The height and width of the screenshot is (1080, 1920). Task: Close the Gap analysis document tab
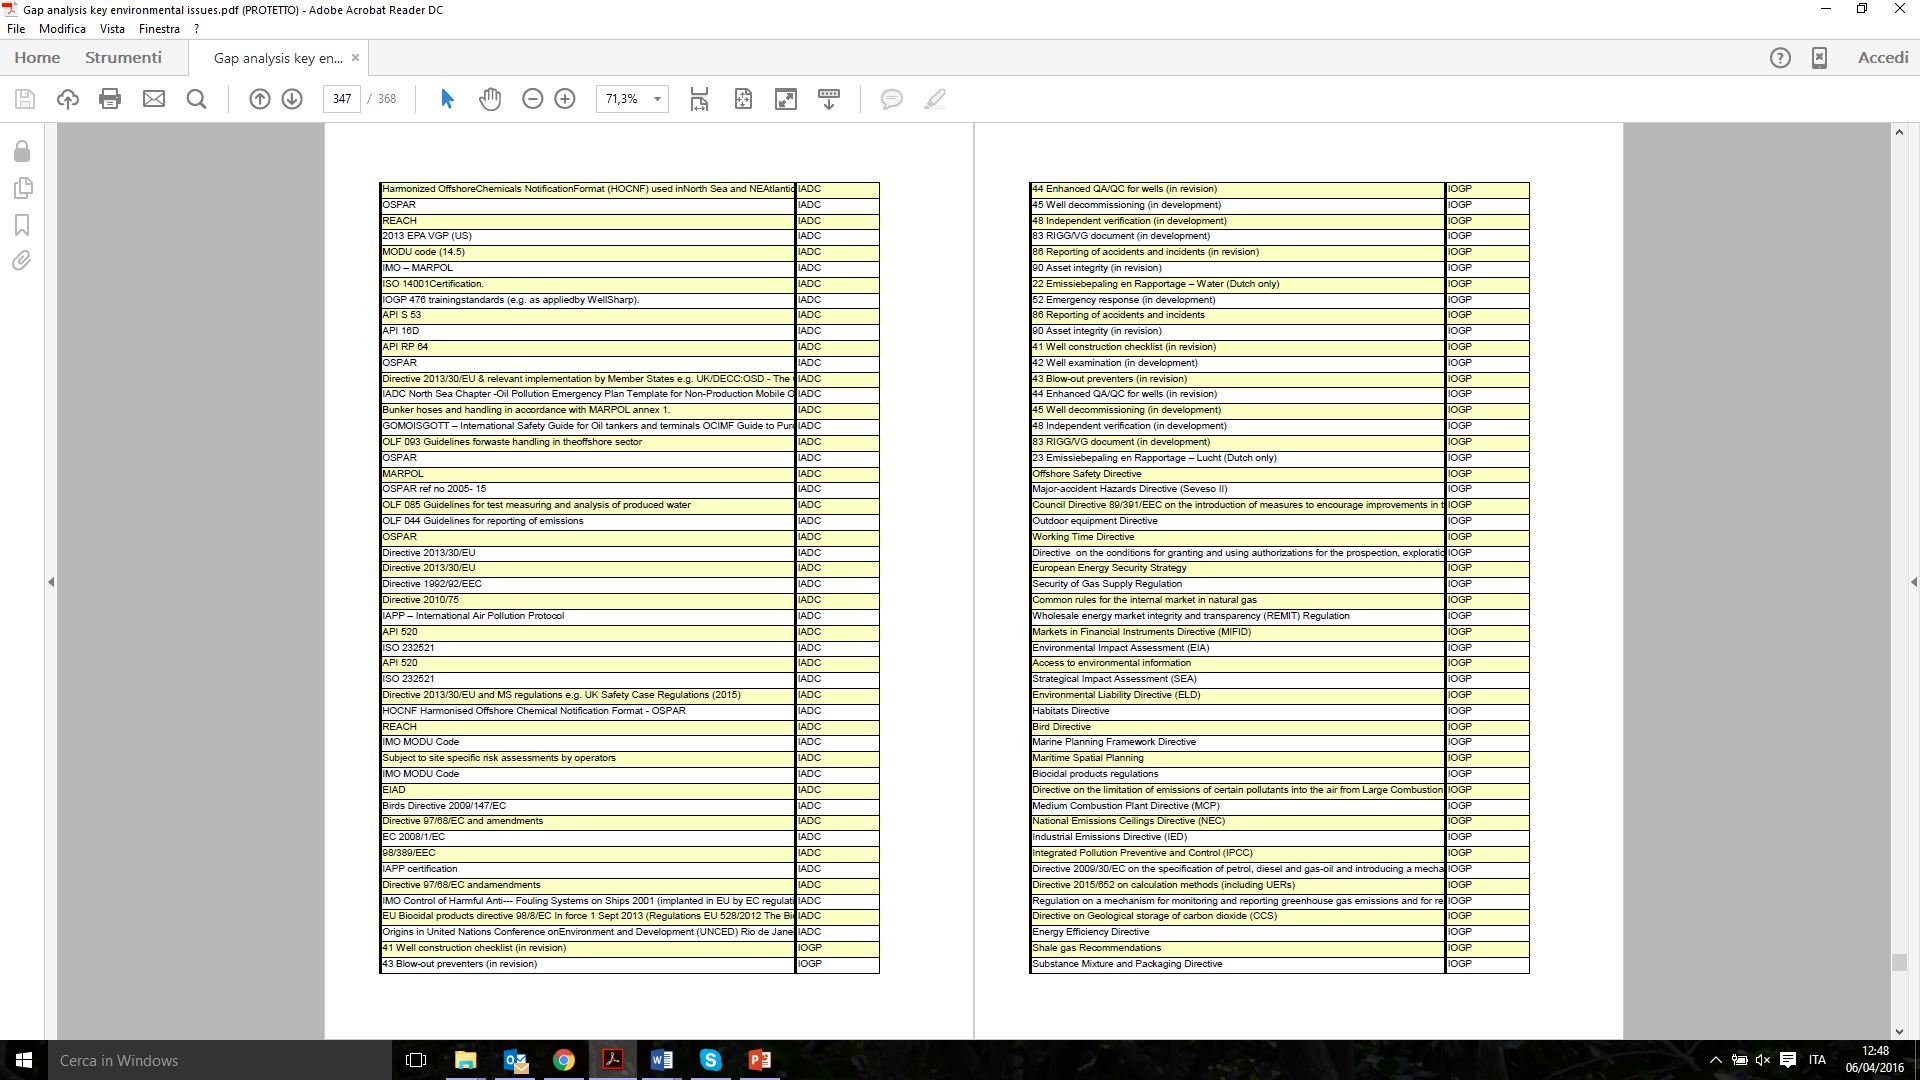click(355, 58)
